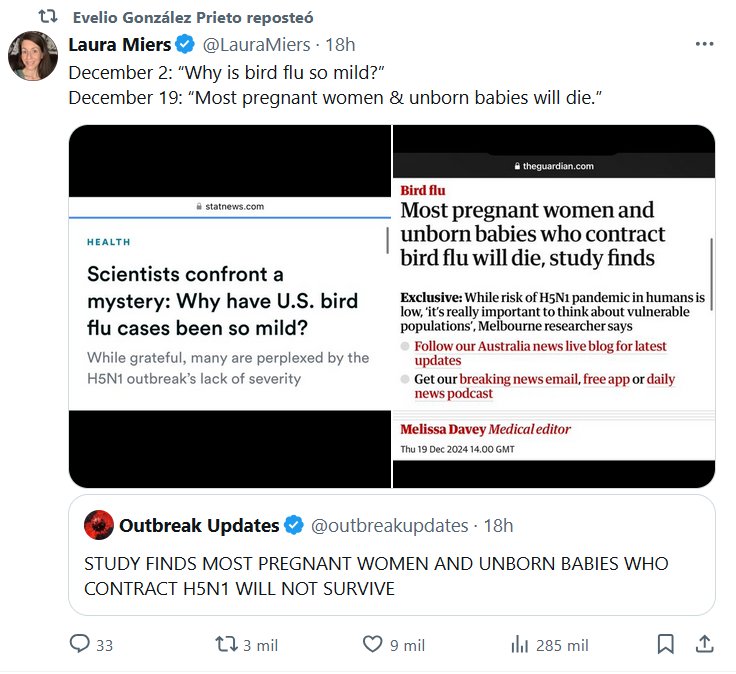Viewport: 736px width, 674px height.
Task: Open the quoted tweet about H5N1 study
Action: click(x=391, y=576)
